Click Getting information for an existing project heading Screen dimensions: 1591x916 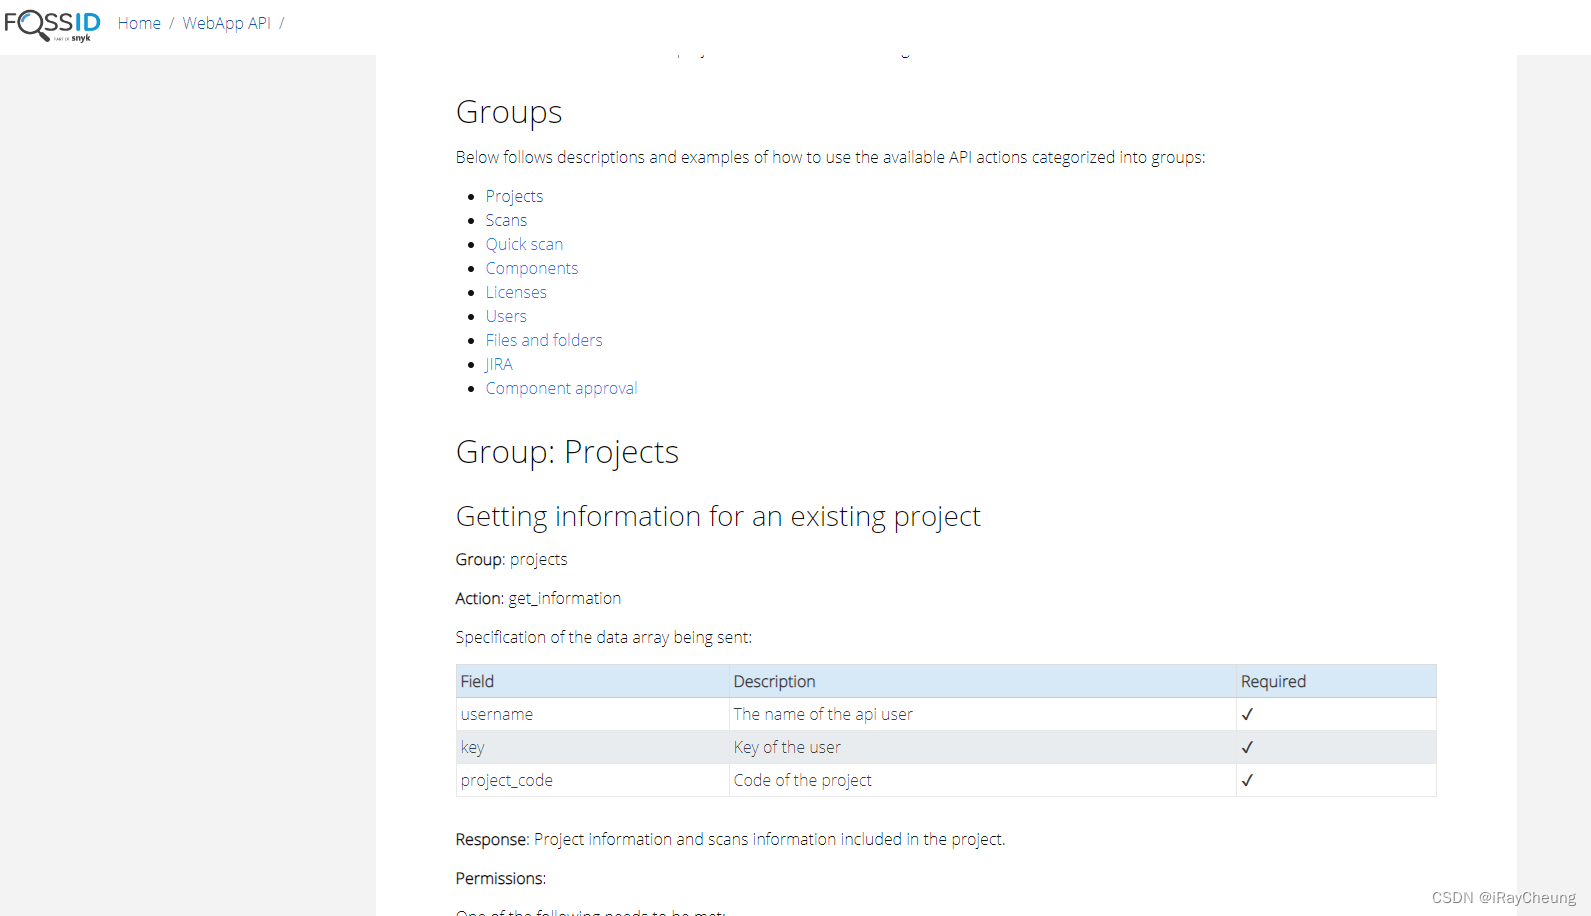718,516
